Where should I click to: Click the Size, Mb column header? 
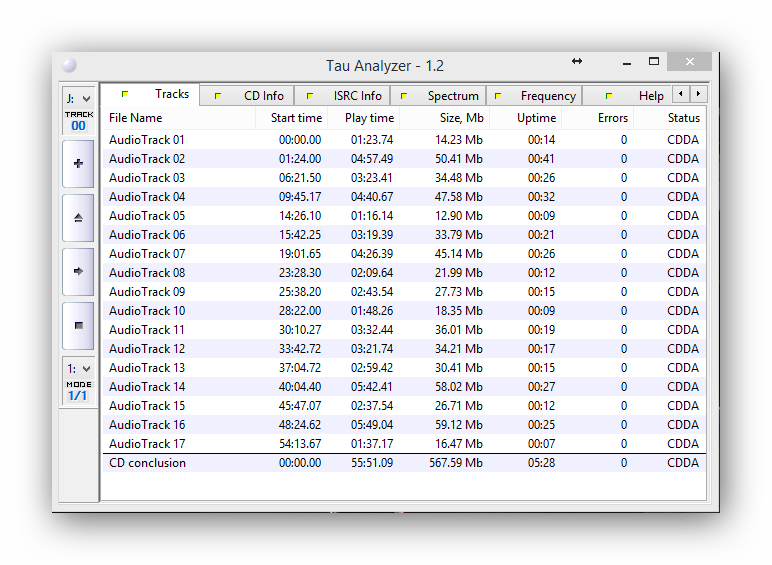pyautogui.click(x=461, y=118)
